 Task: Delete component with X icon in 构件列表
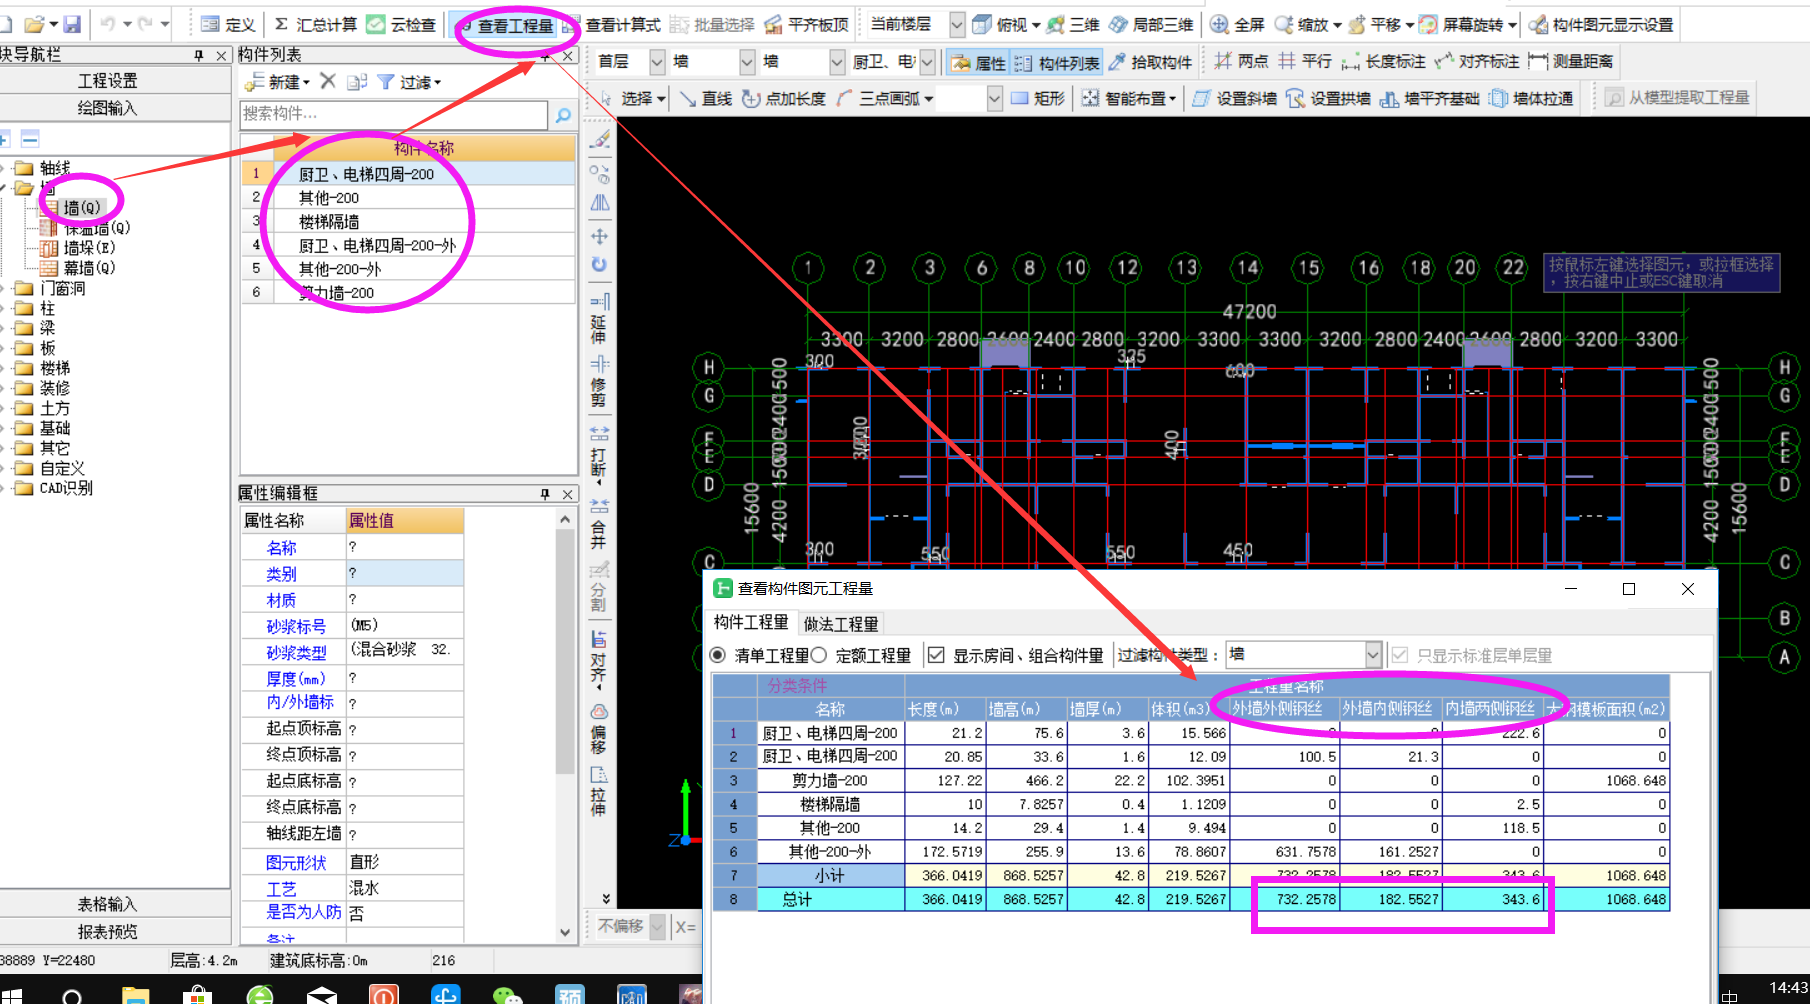(327, 82)
